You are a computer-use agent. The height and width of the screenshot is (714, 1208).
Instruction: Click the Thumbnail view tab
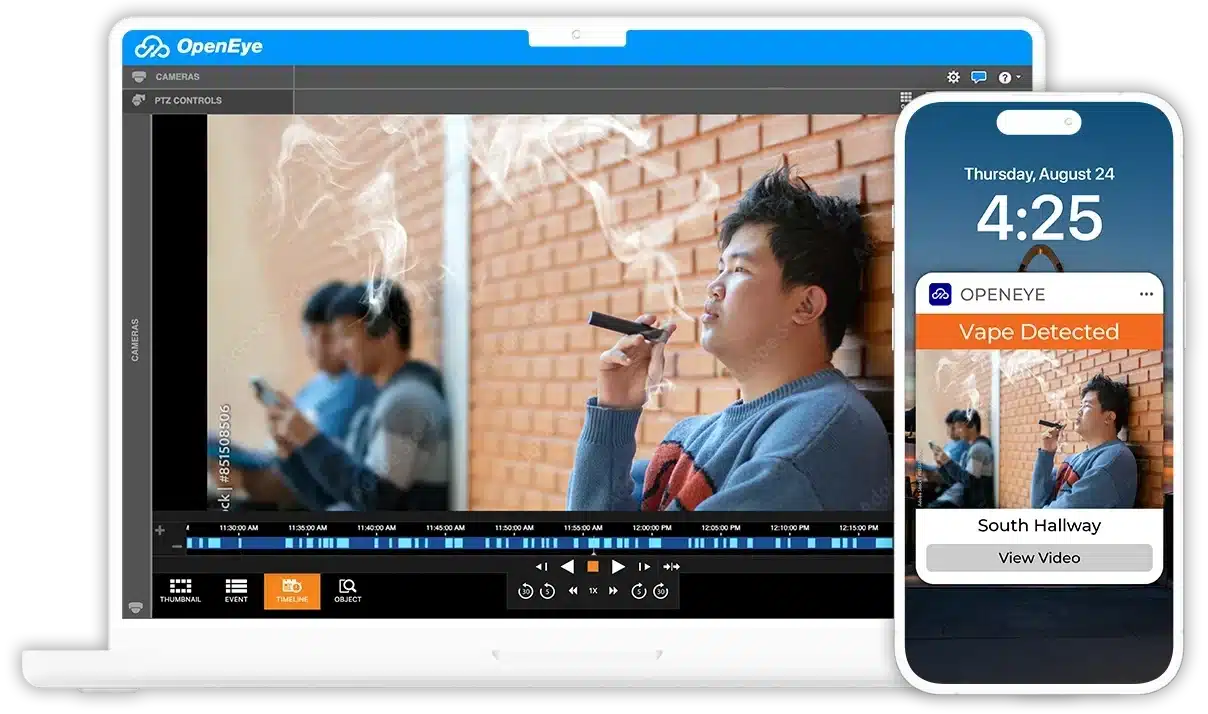click(x=180, y=590)
